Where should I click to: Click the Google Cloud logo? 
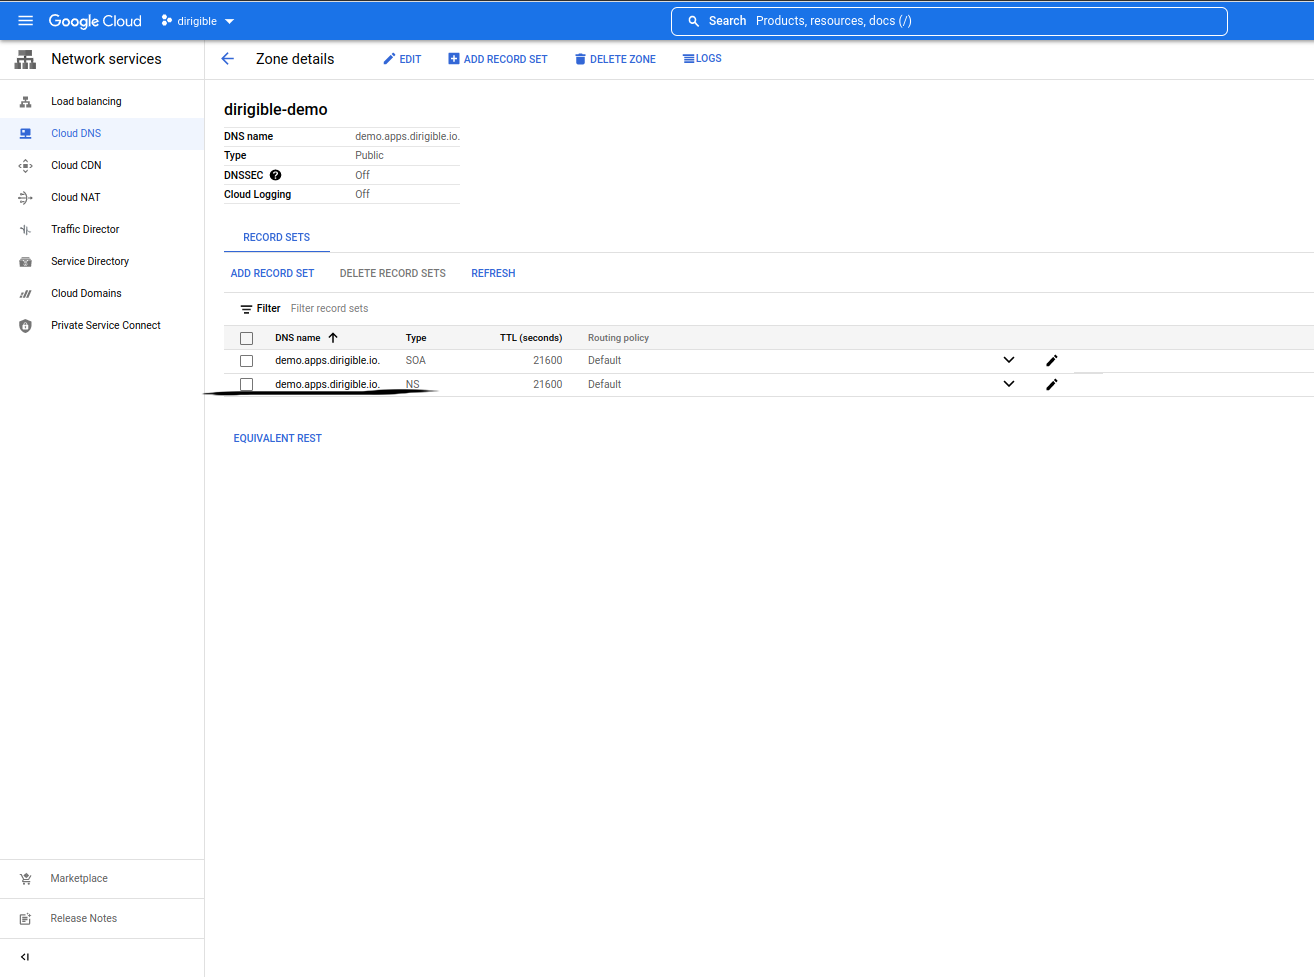point(95,21)
